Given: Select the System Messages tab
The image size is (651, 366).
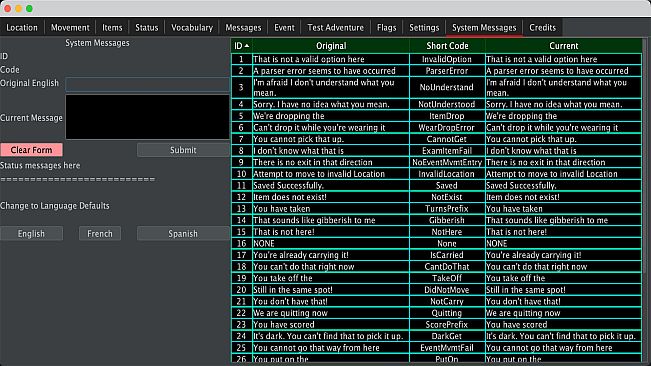Looking at the screenshot, I should [484, 28].
